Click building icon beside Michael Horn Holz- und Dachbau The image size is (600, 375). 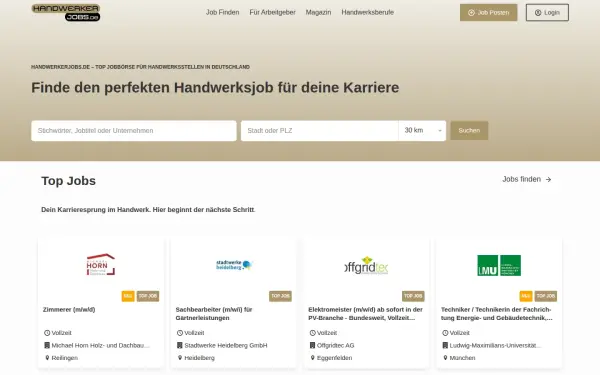[47, 346]
